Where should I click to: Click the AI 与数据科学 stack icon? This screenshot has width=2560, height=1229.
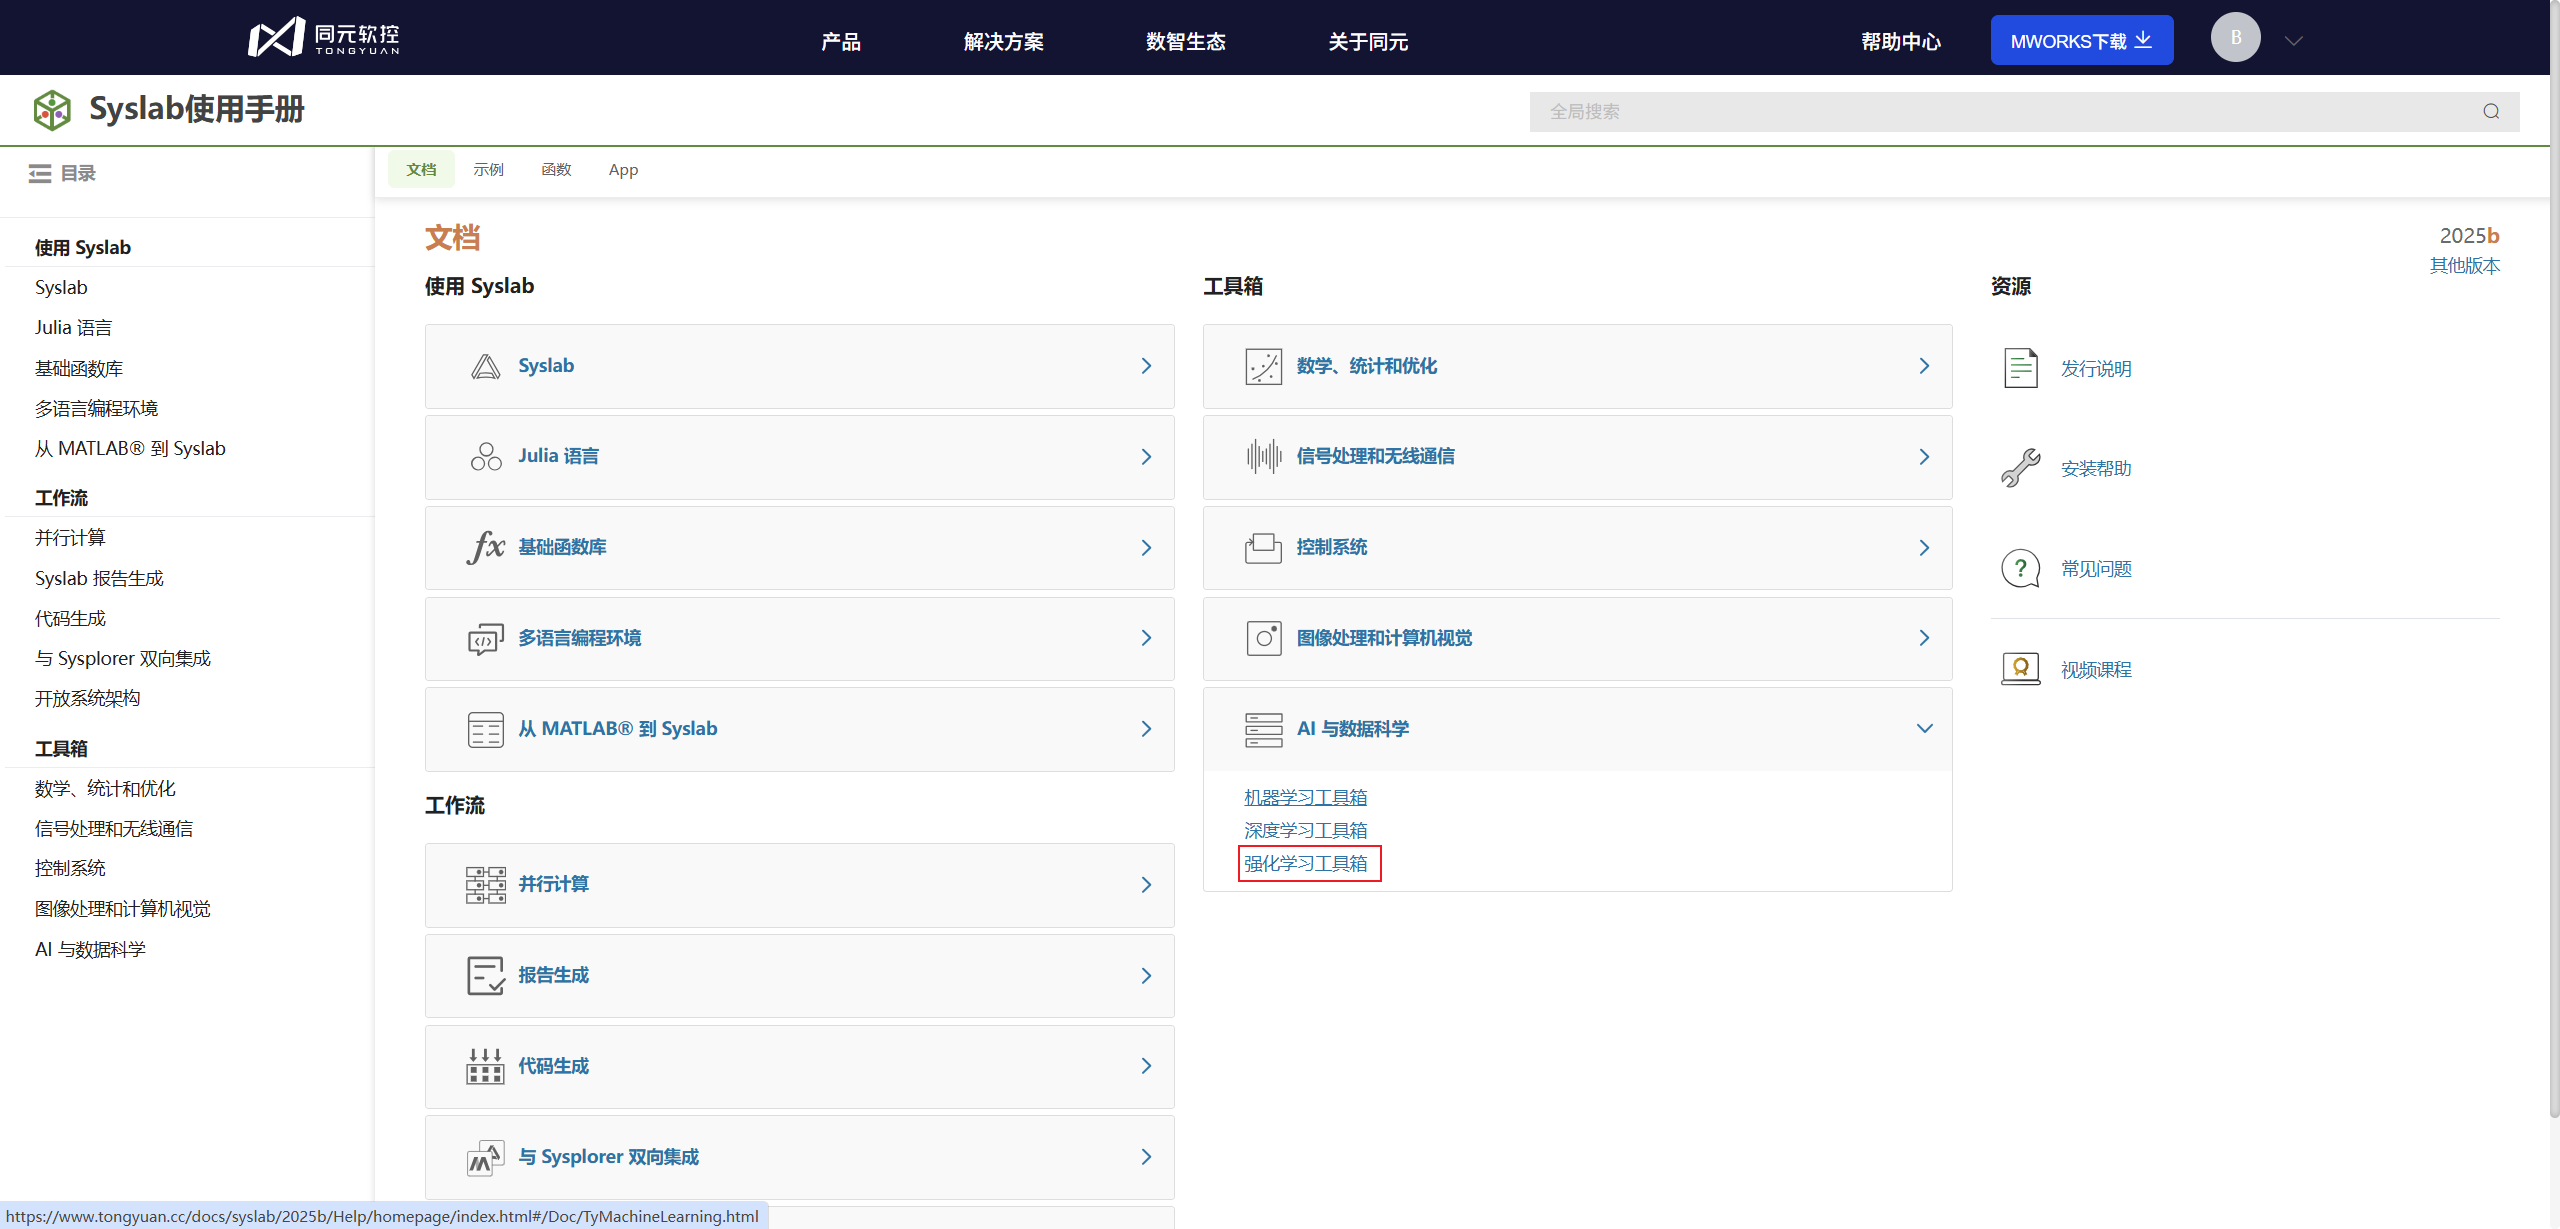pos(1263,729)
